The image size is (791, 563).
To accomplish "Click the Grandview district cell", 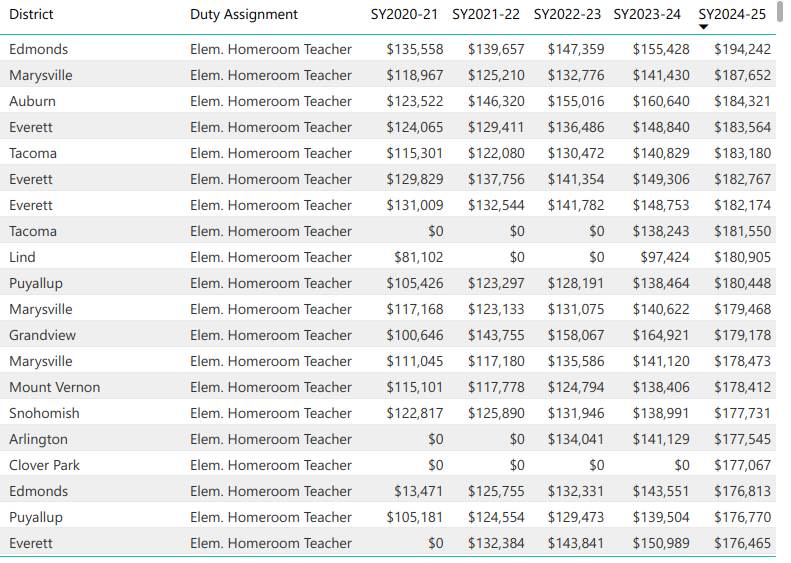I will coord(42,335).
